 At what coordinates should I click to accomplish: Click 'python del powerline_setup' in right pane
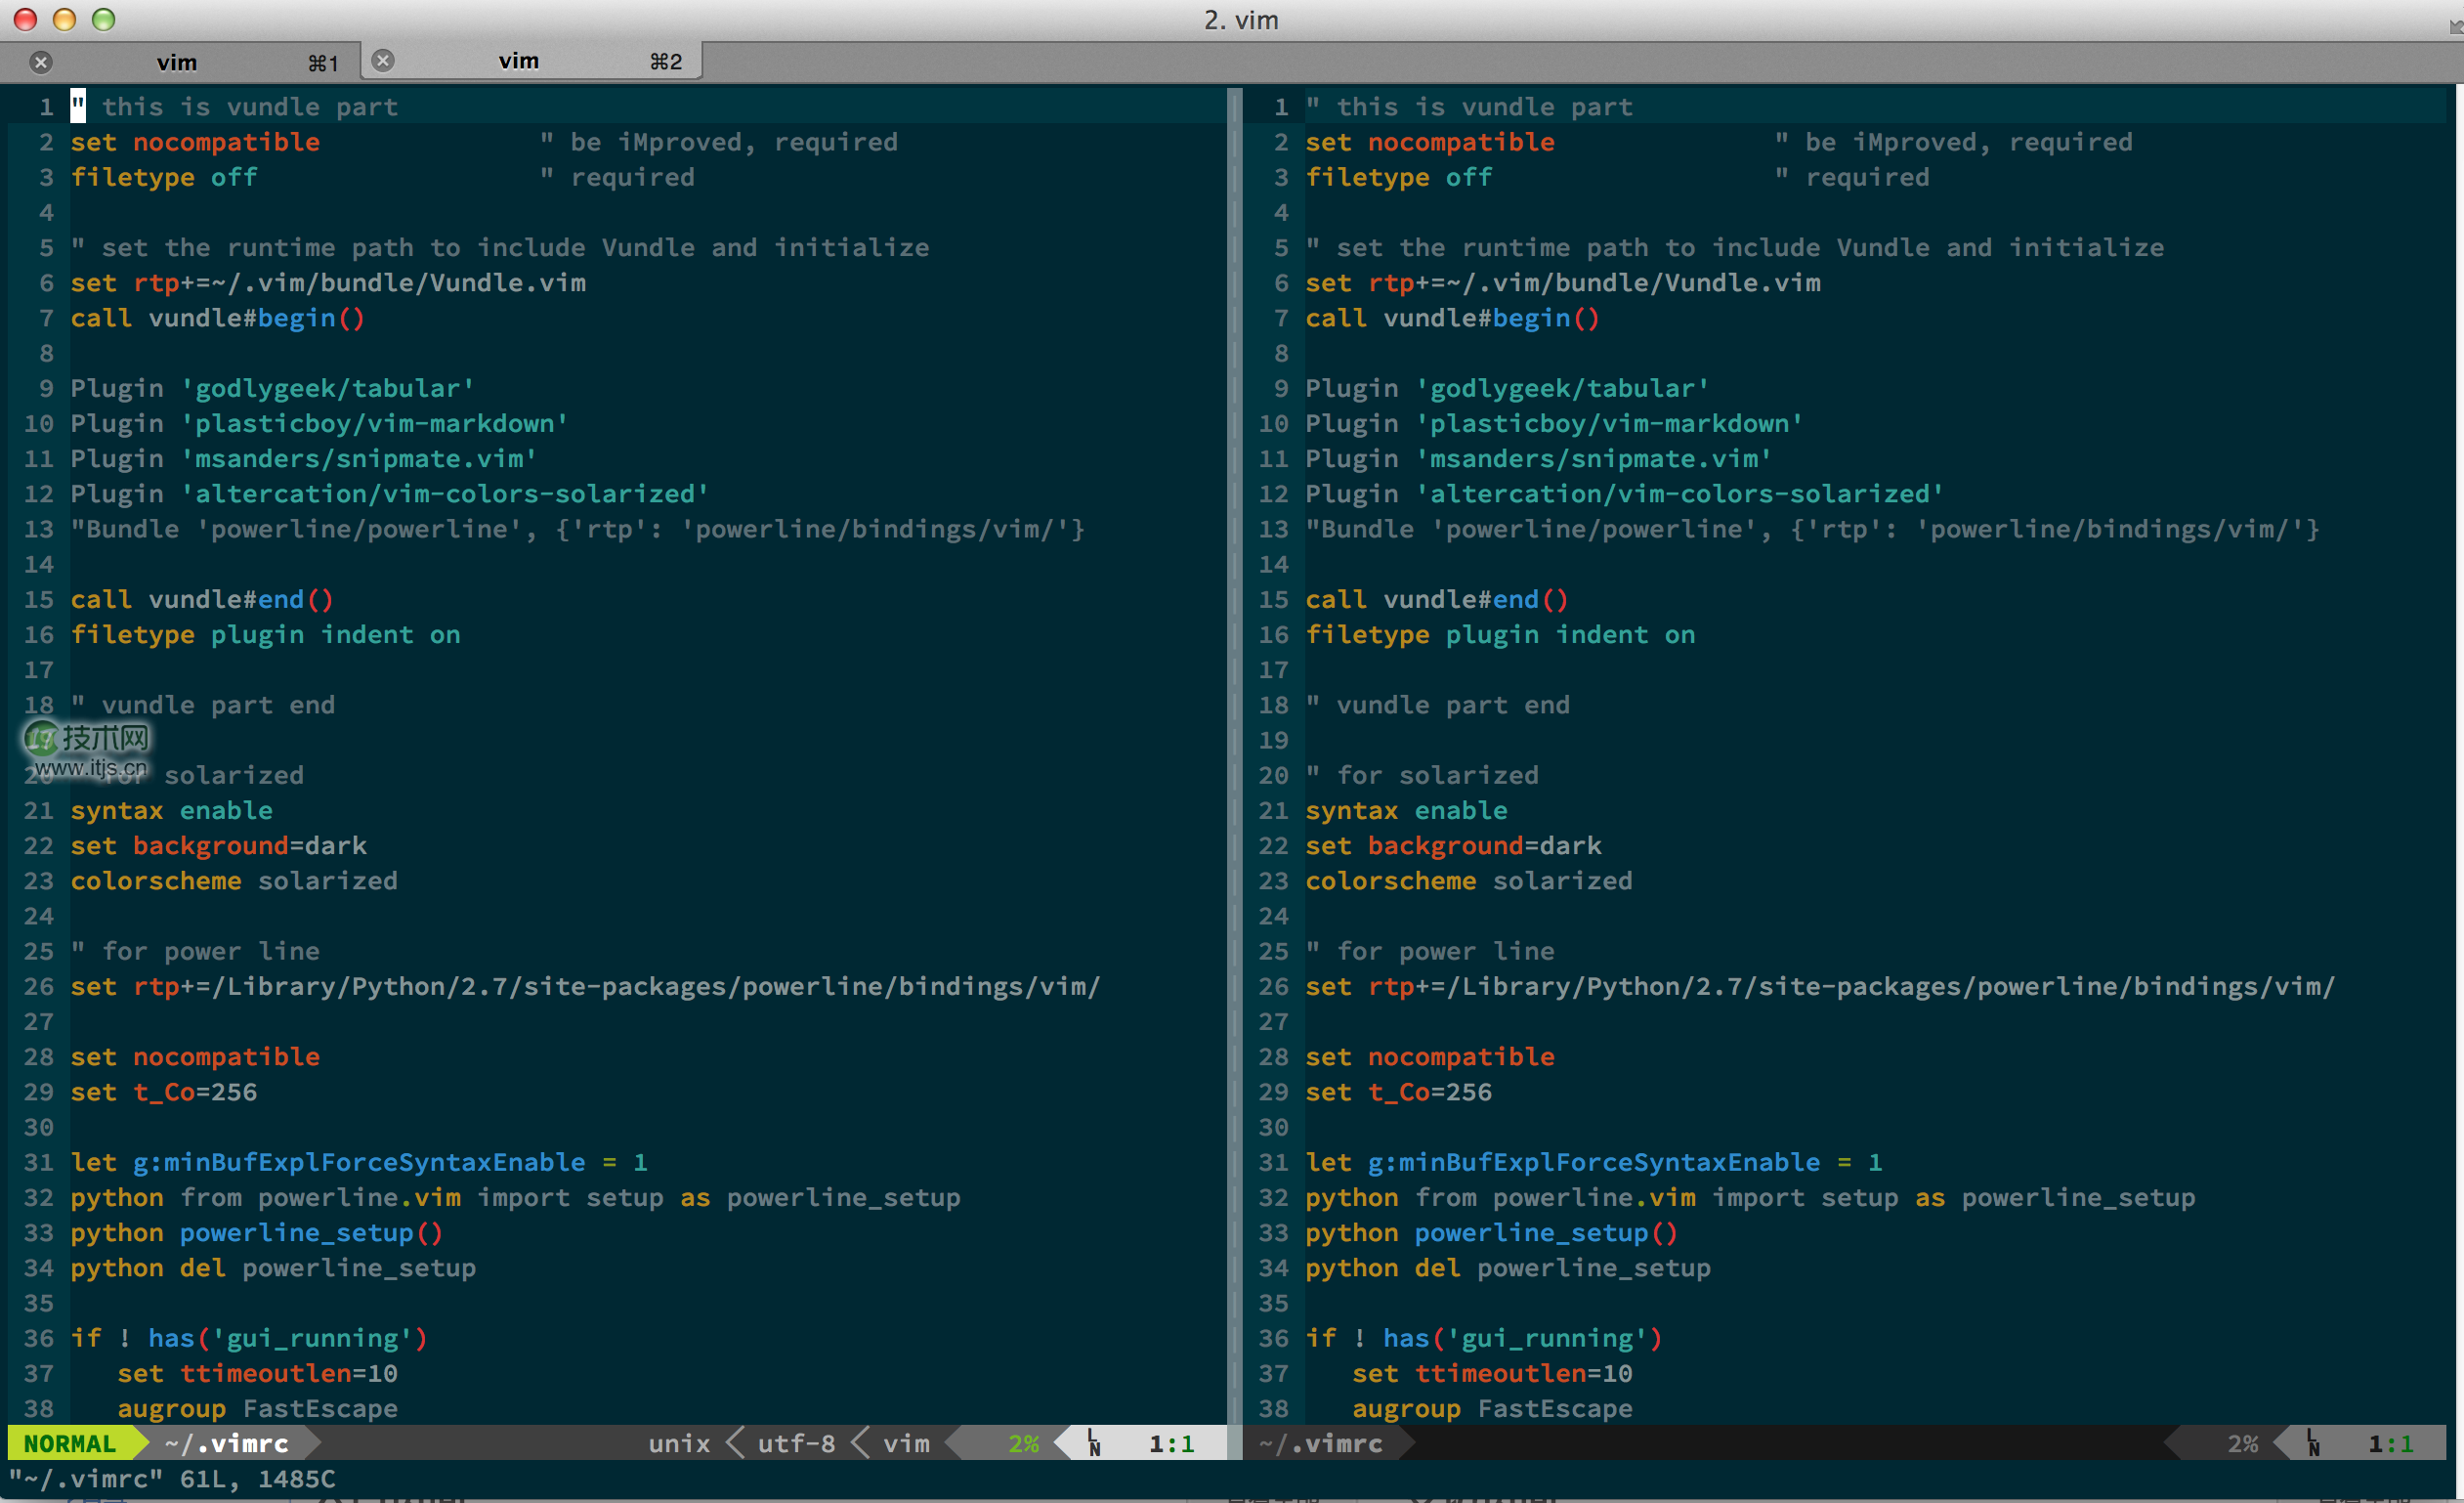(1508, 1268)
